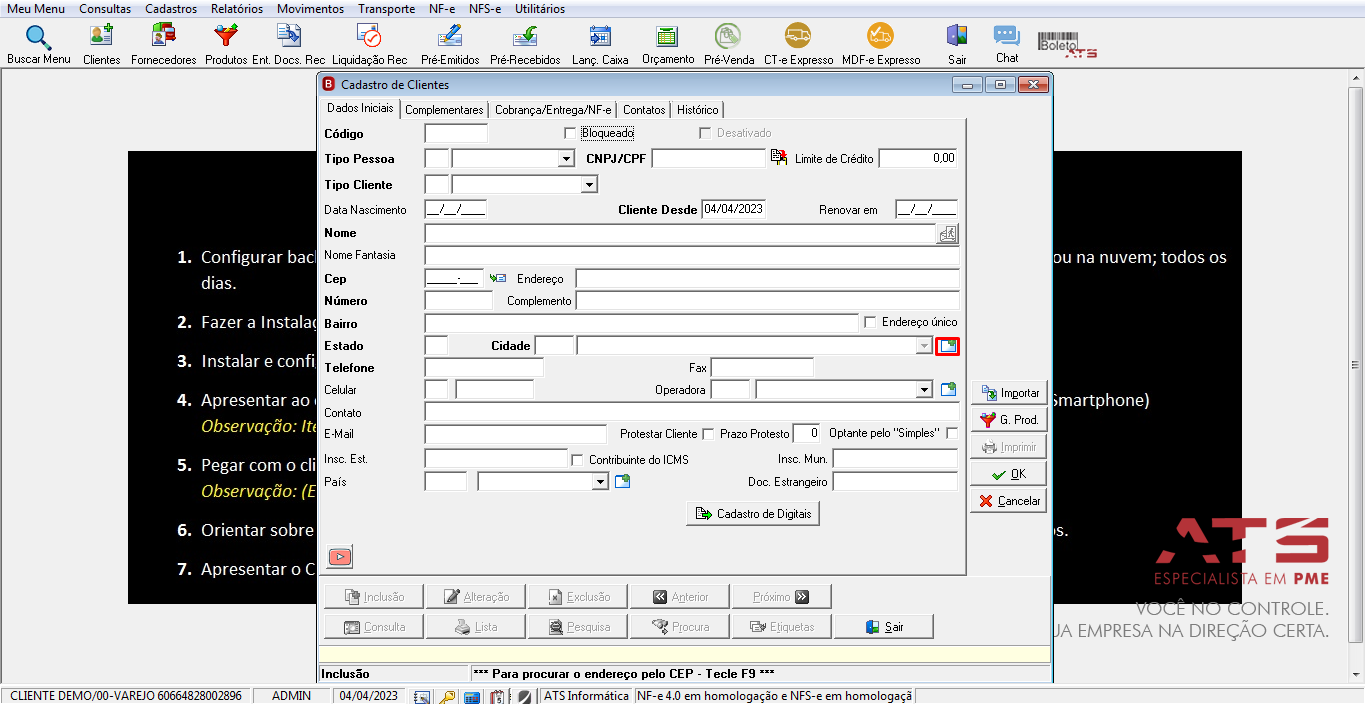Click the Cancelar button
Screen dimensions: 1365x704
(x=1009, y=501)
